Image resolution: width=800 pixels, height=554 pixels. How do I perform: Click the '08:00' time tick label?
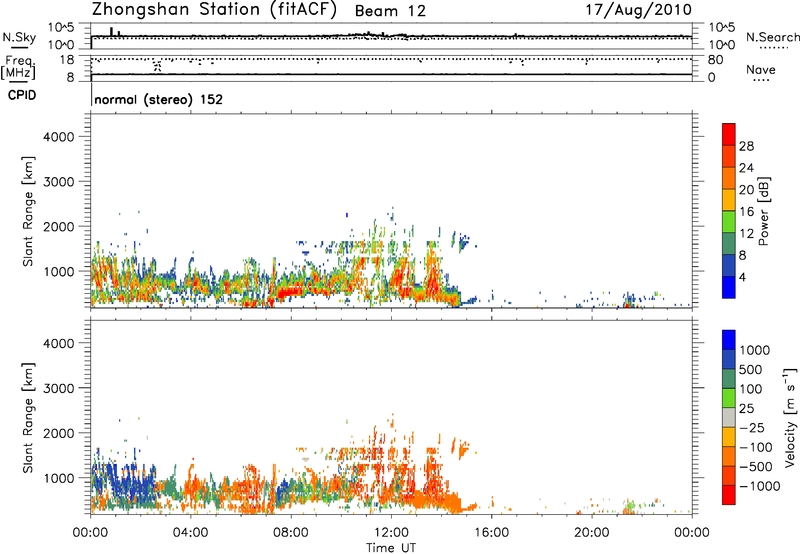(291, 533)
